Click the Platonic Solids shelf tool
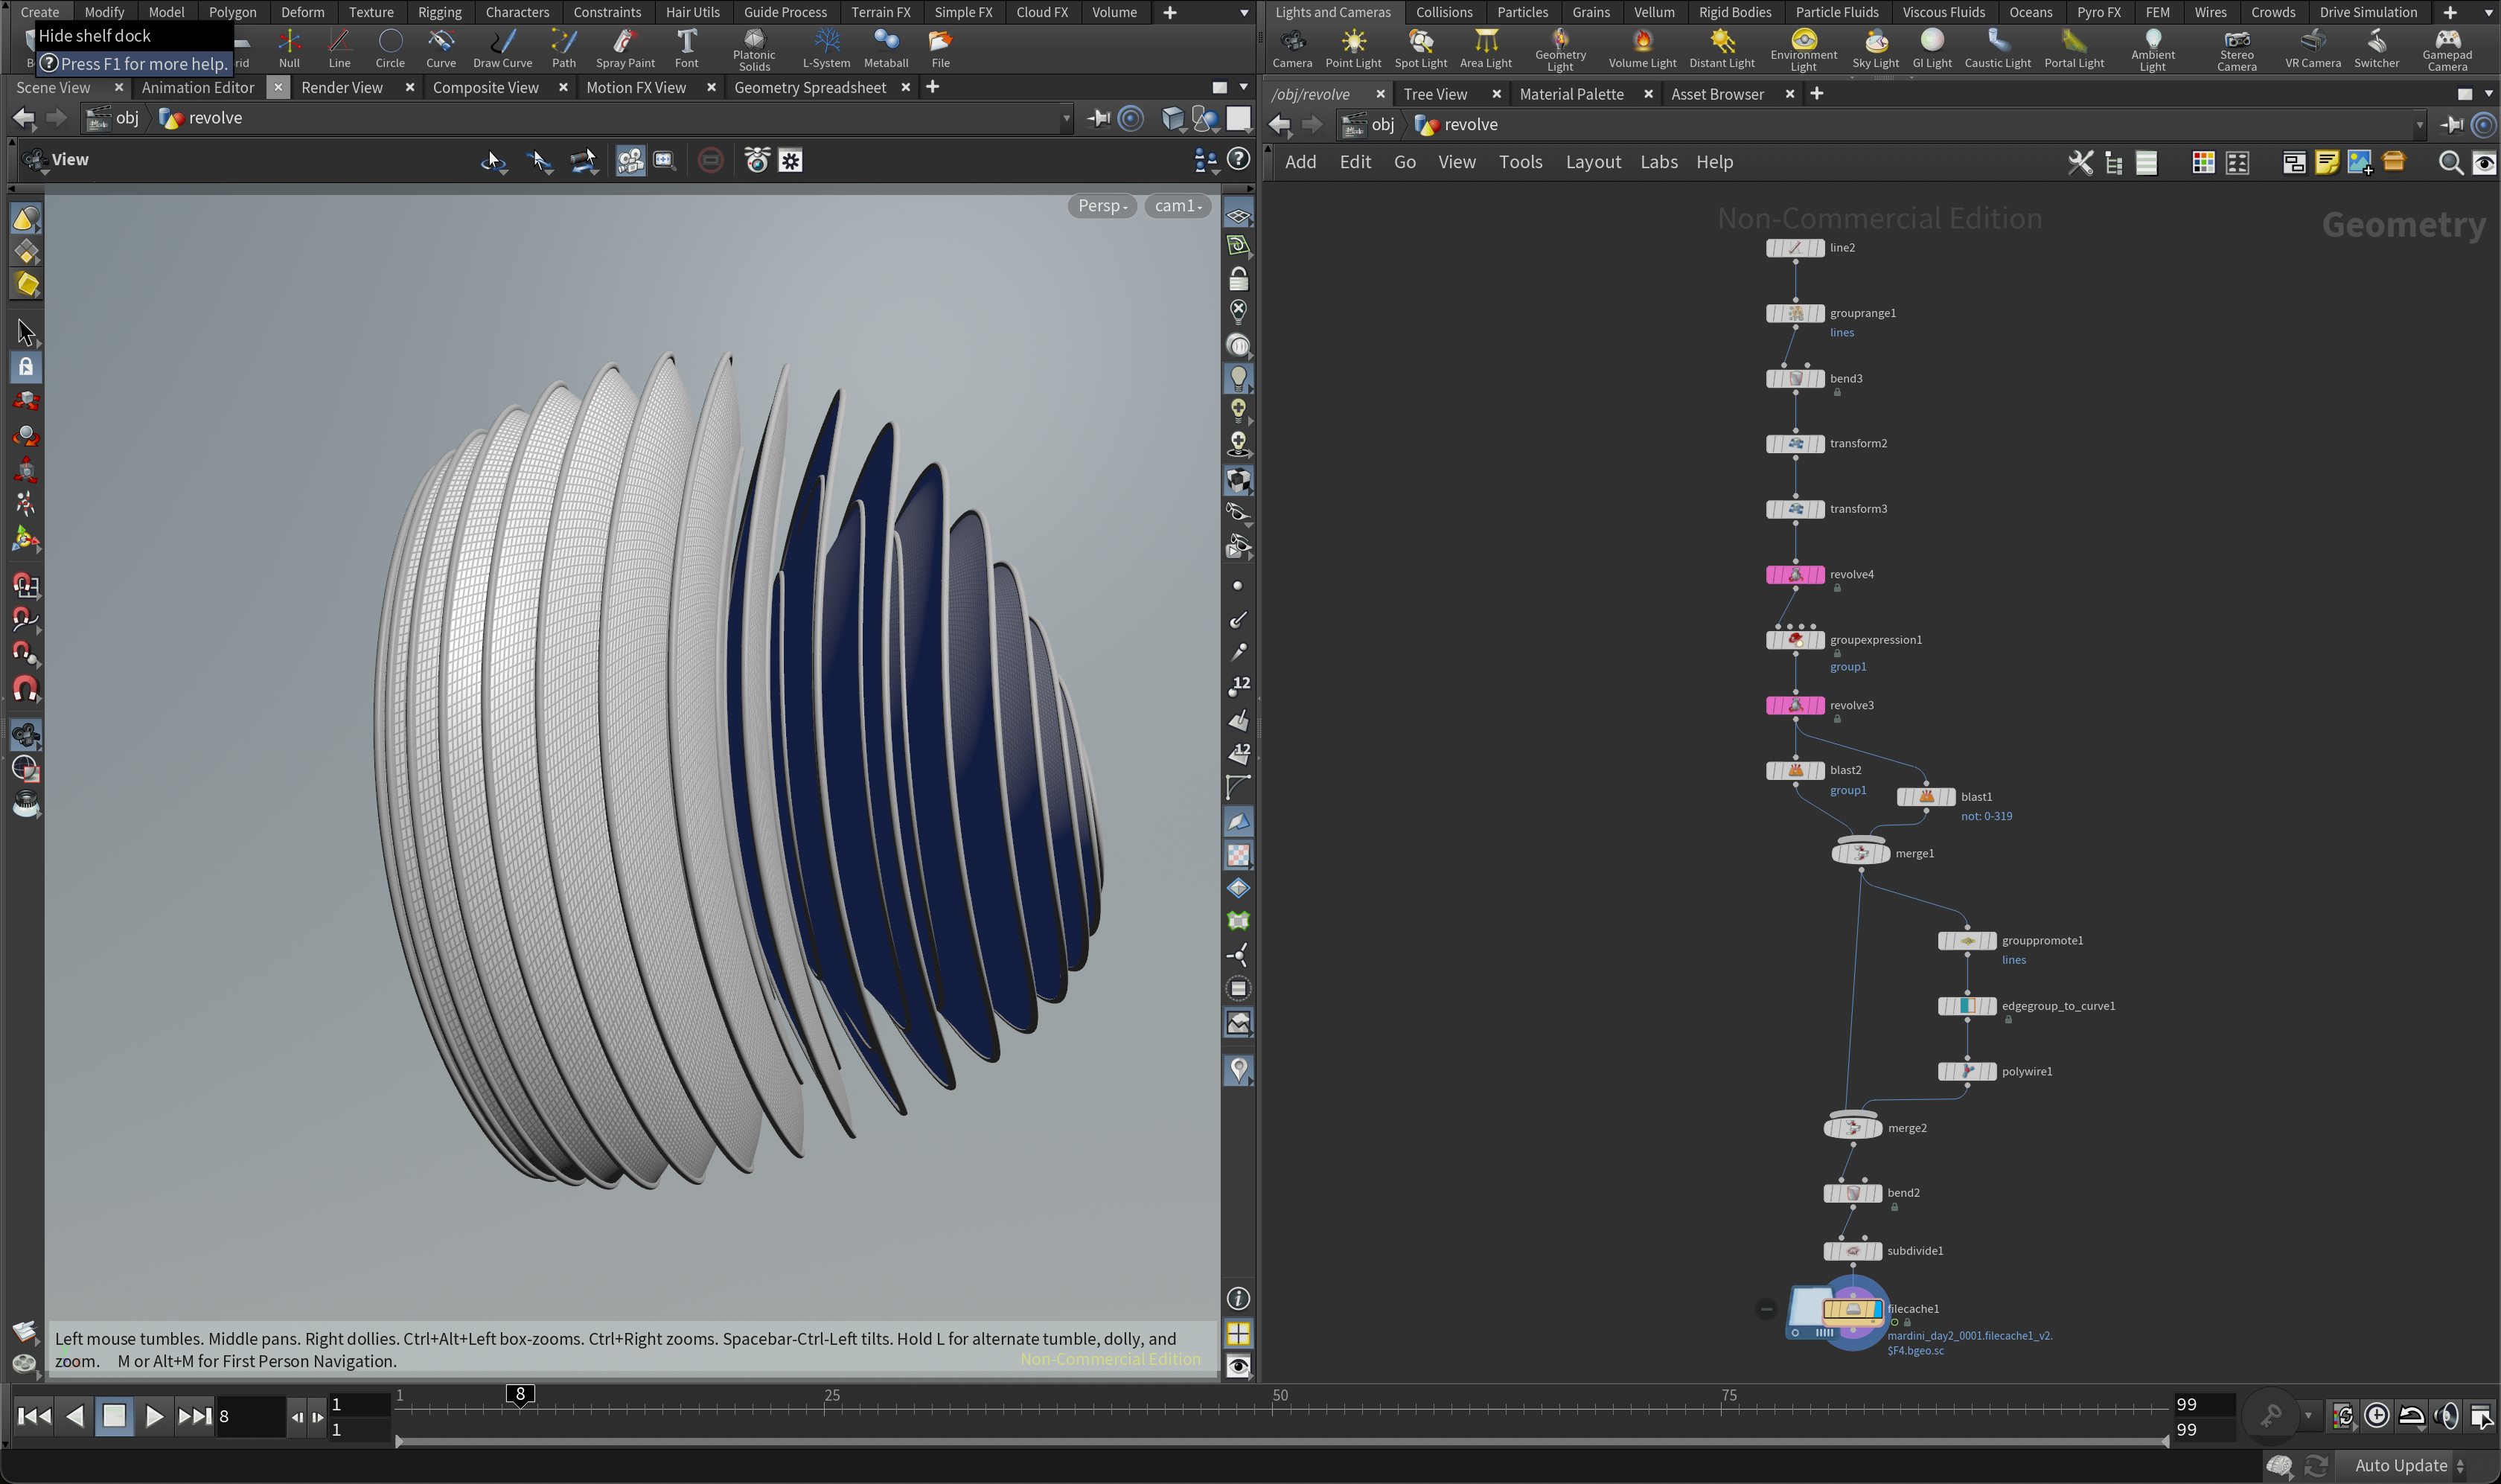 point(753,49)
